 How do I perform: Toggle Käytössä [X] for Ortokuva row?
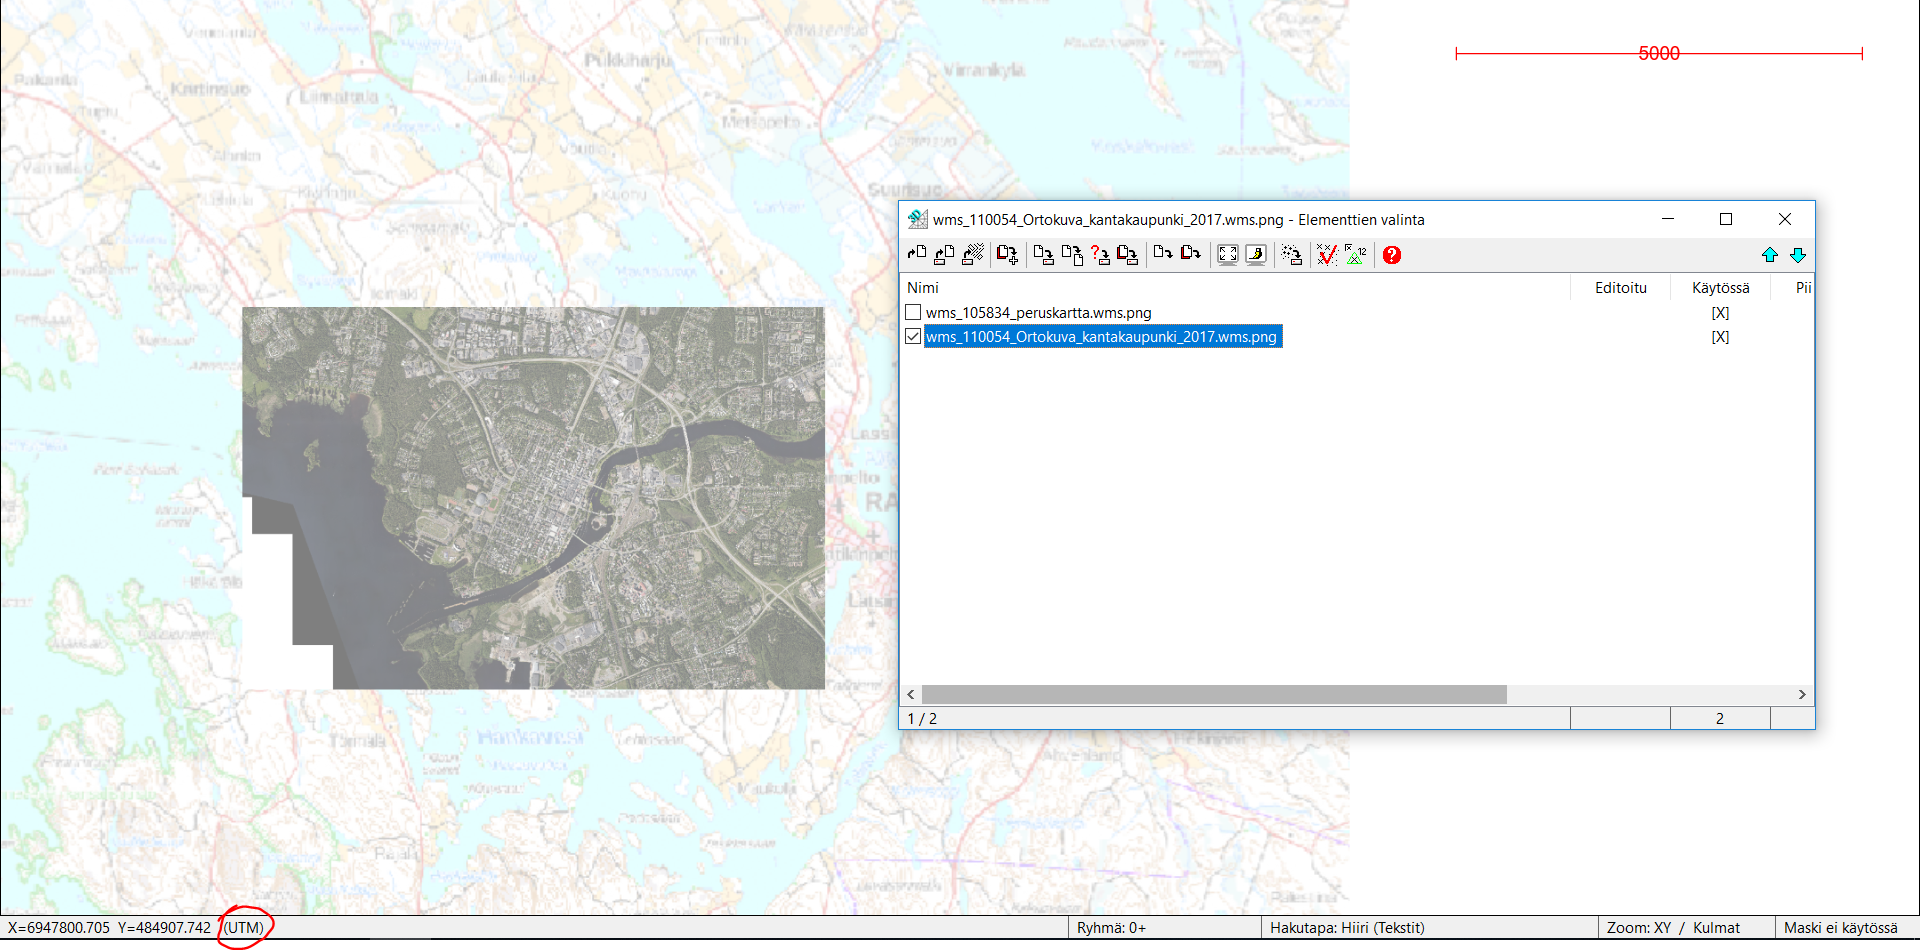tap(1719, 337)
